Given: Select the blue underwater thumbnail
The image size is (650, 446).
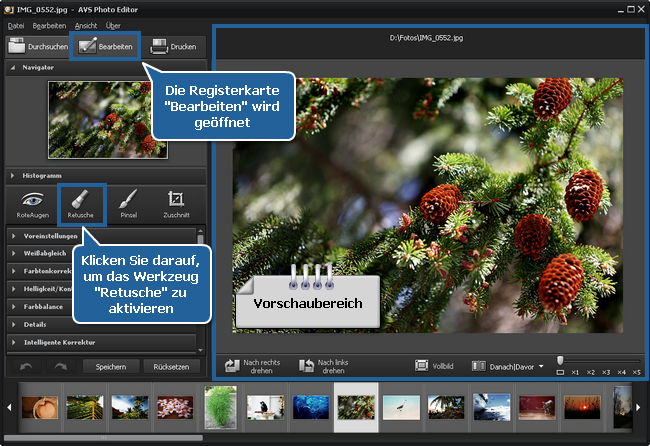Looking at the screenshot, I should click(x=311, y=407).
